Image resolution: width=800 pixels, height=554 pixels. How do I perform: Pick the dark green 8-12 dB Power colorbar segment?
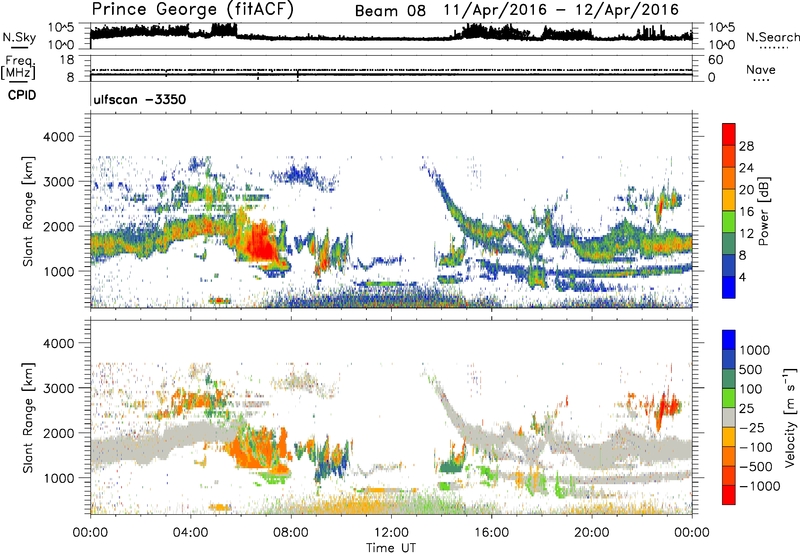pyautogui.click(x=729, y=244)
